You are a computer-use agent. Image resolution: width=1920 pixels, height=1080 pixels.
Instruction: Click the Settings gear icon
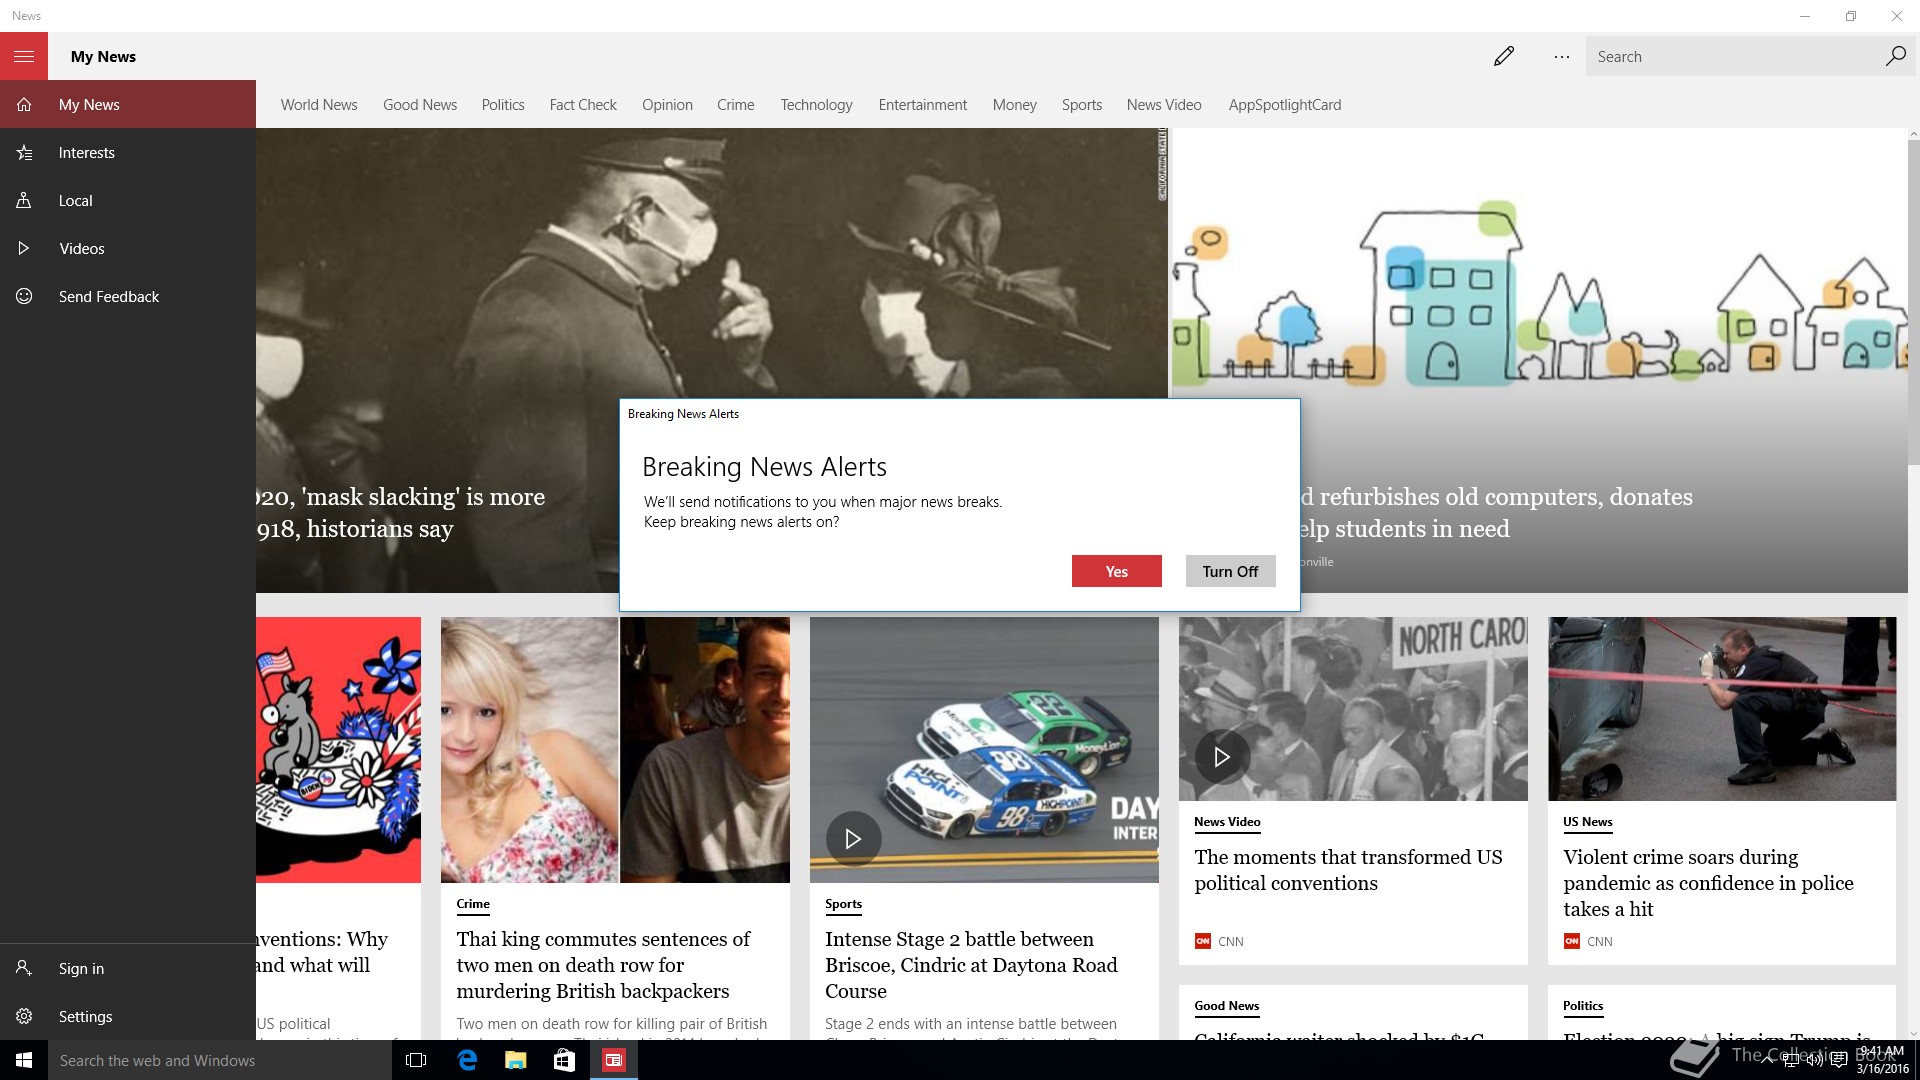(24, 1017)
